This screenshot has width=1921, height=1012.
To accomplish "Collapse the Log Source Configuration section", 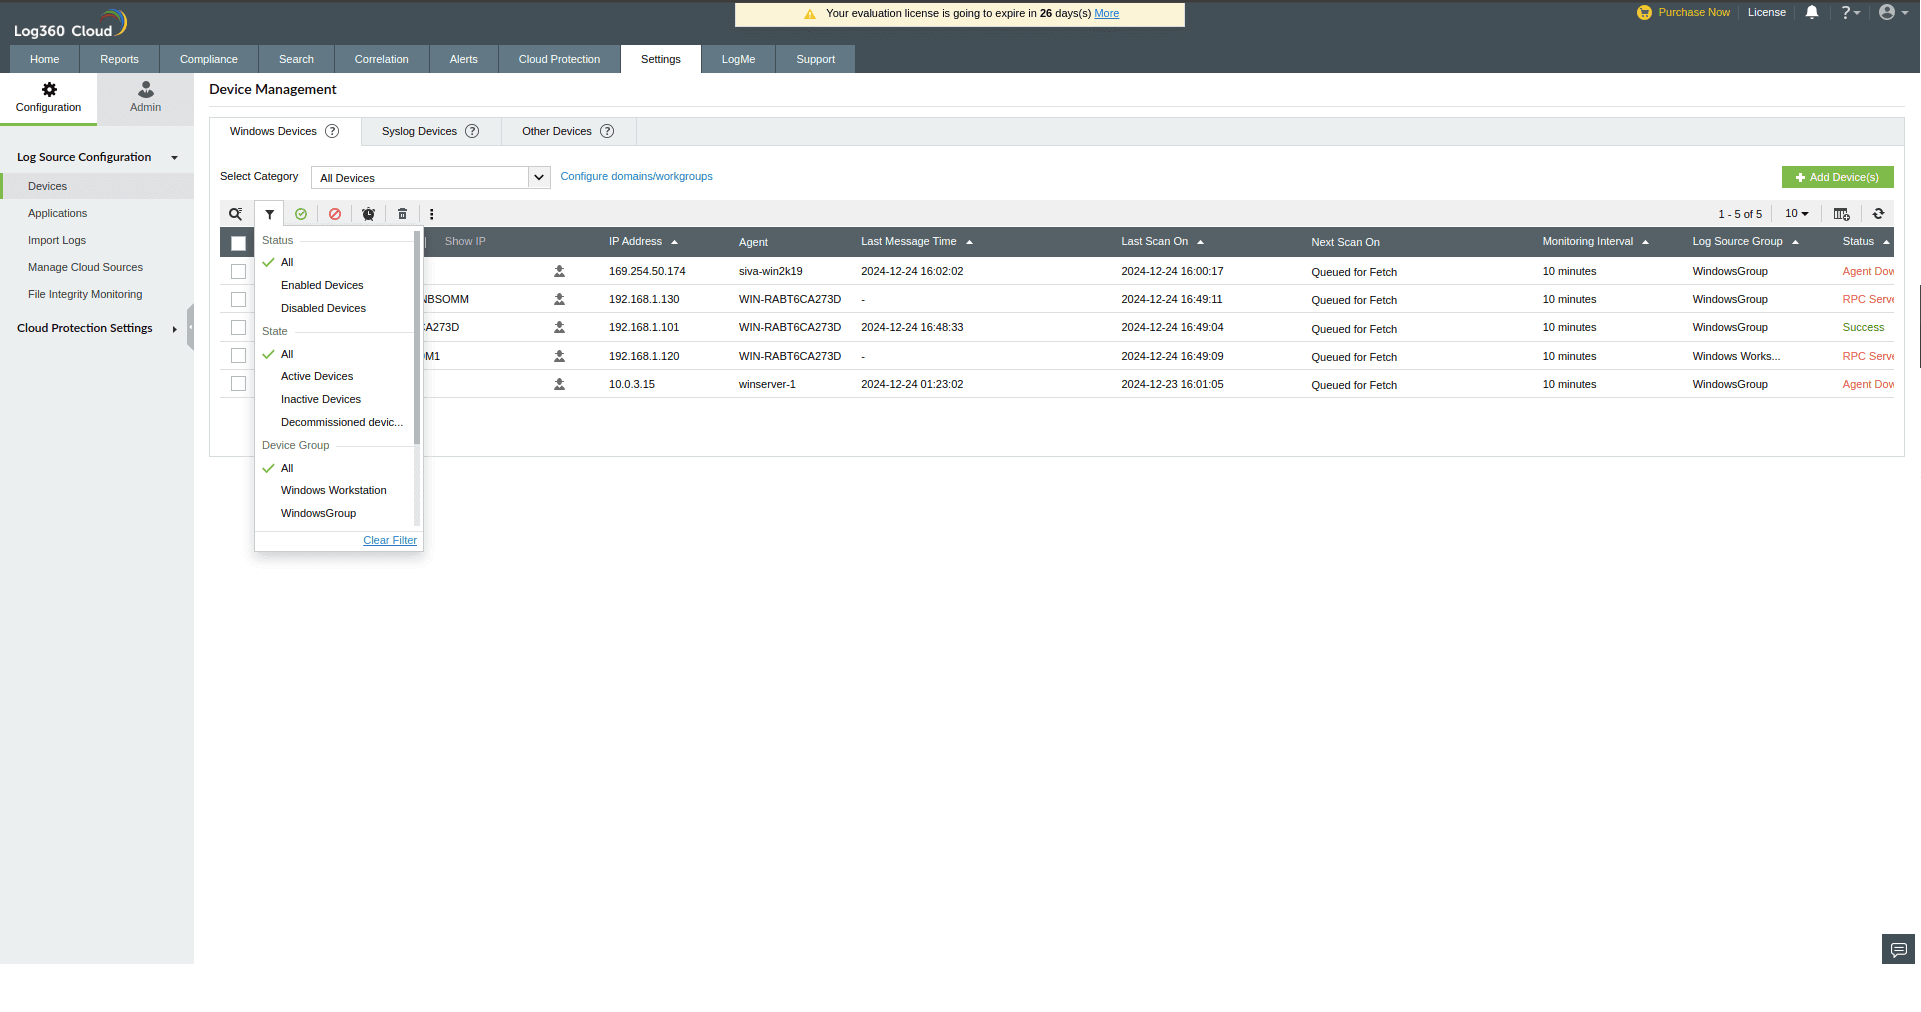I will (x=174, y=157).
